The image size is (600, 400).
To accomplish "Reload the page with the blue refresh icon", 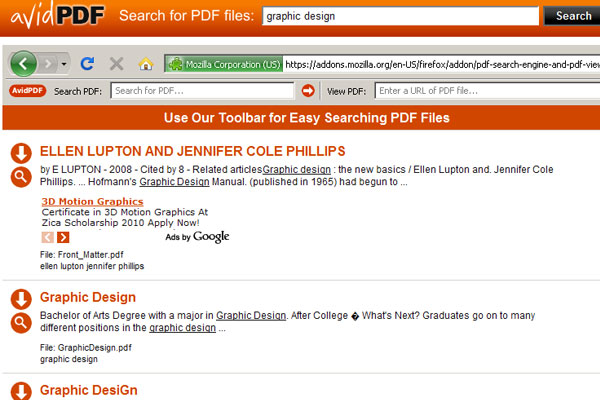I will [88, 64].
